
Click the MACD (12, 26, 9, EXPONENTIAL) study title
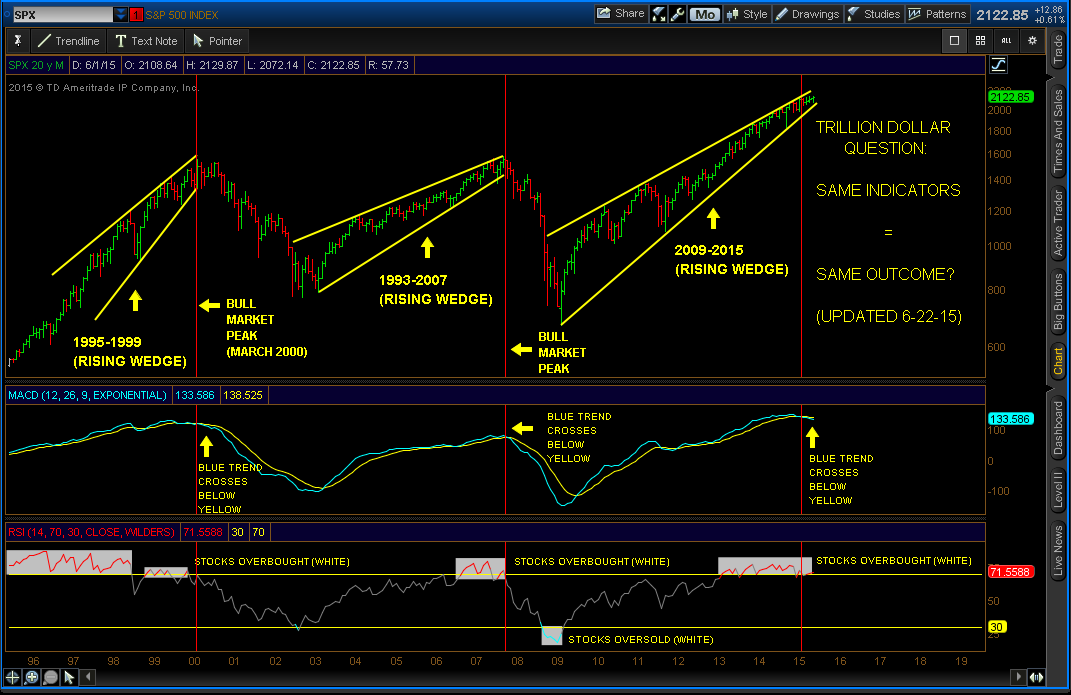click(87, 395)
